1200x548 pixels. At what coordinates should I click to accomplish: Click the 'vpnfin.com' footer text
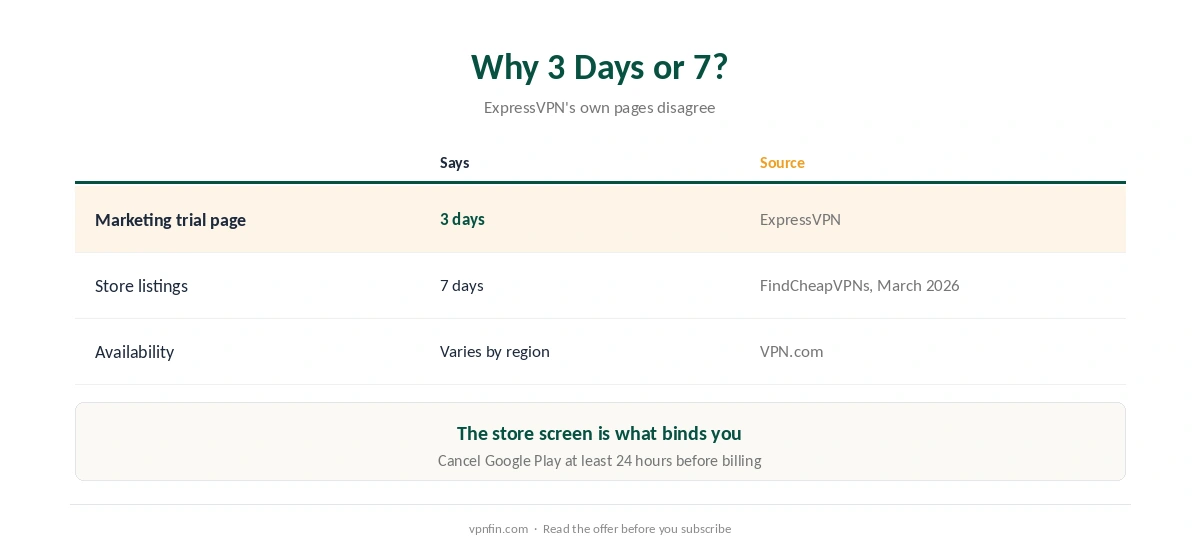(x=498, y=529)
